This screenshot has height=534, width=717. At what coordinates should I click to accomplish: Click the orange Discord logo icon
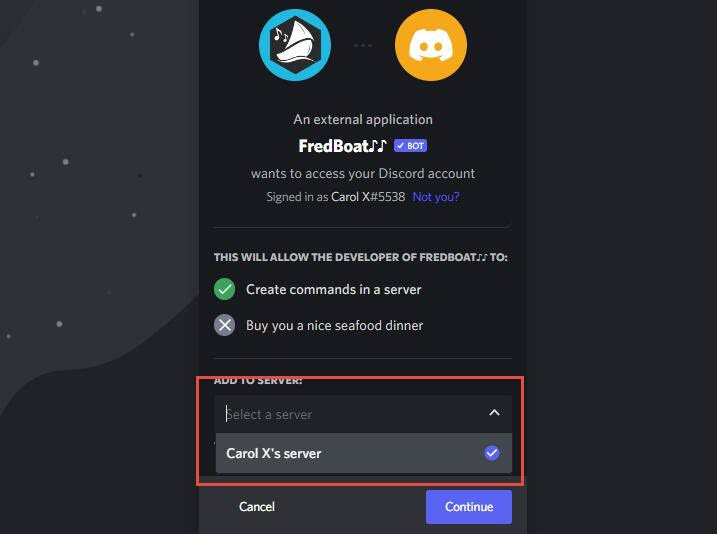(431, 43)
